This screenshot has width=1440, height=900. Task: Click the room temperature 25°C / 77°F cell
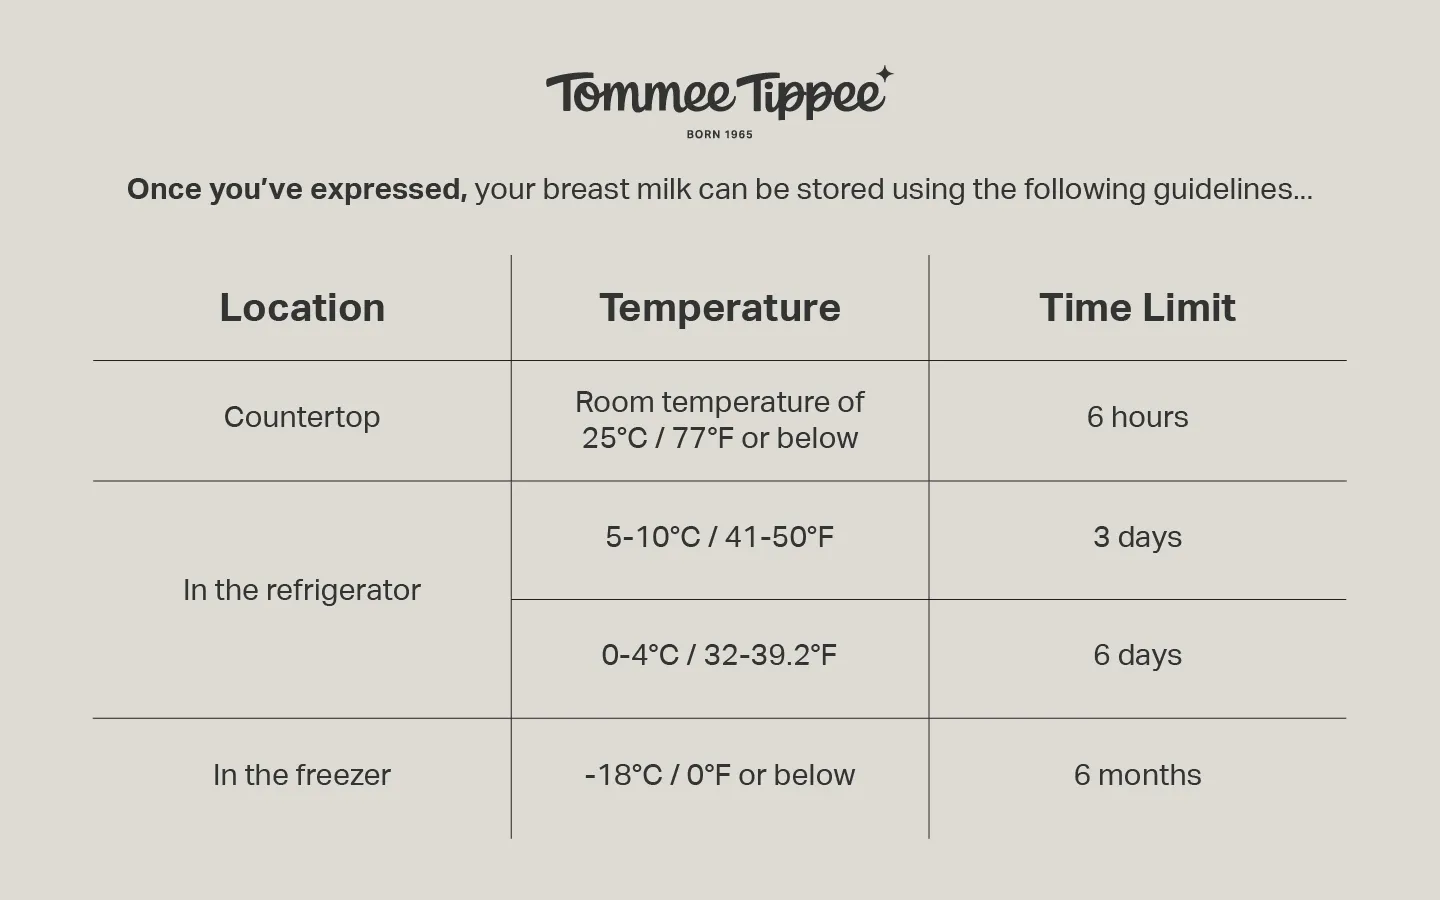pyautogui.click(x=720, y=420)
